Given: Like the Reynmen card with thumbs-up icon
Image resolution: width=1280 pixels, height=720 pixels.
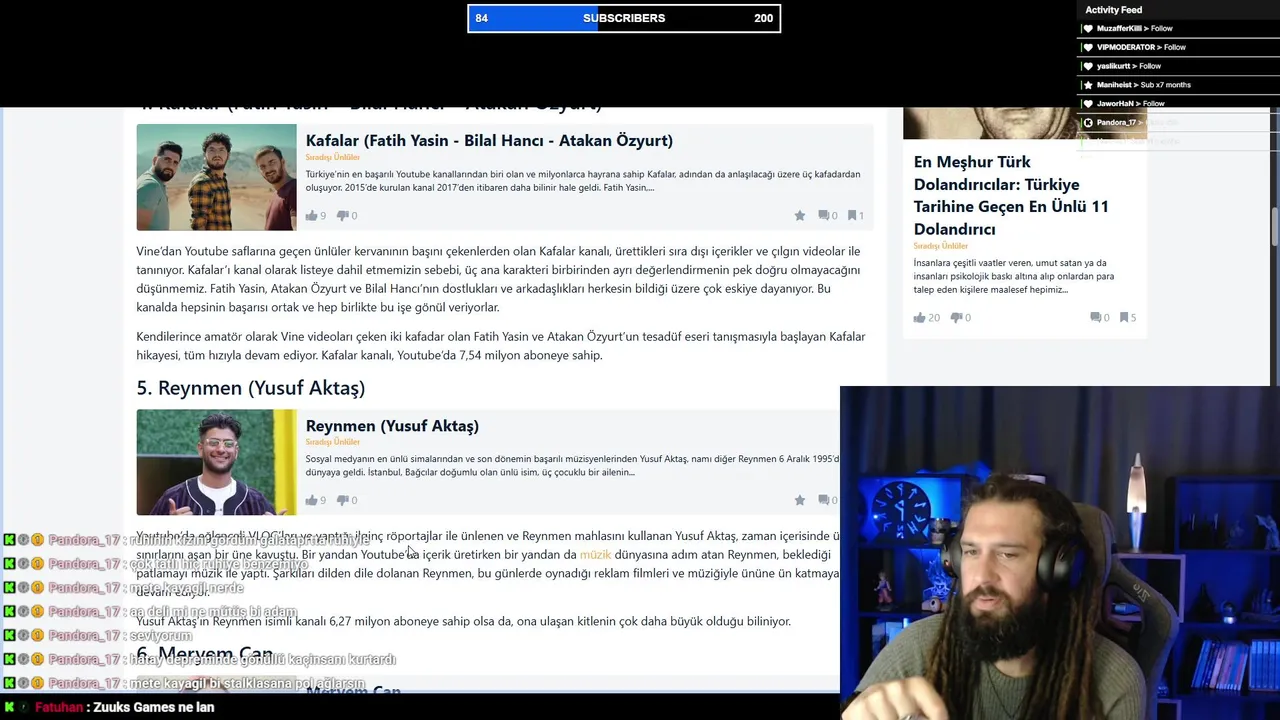Looking at the screenshot, I should 311,500.
